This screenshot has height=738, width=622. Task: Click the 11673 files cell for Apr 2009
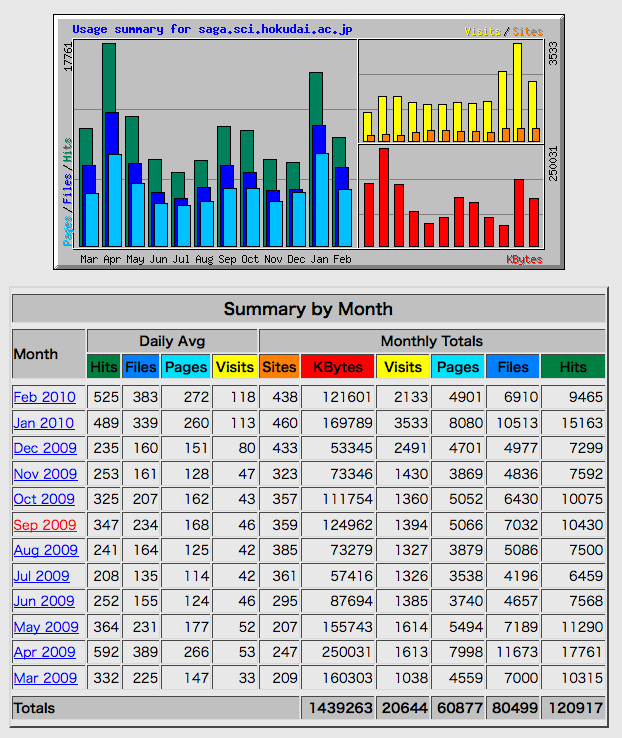tap(513, 652)
